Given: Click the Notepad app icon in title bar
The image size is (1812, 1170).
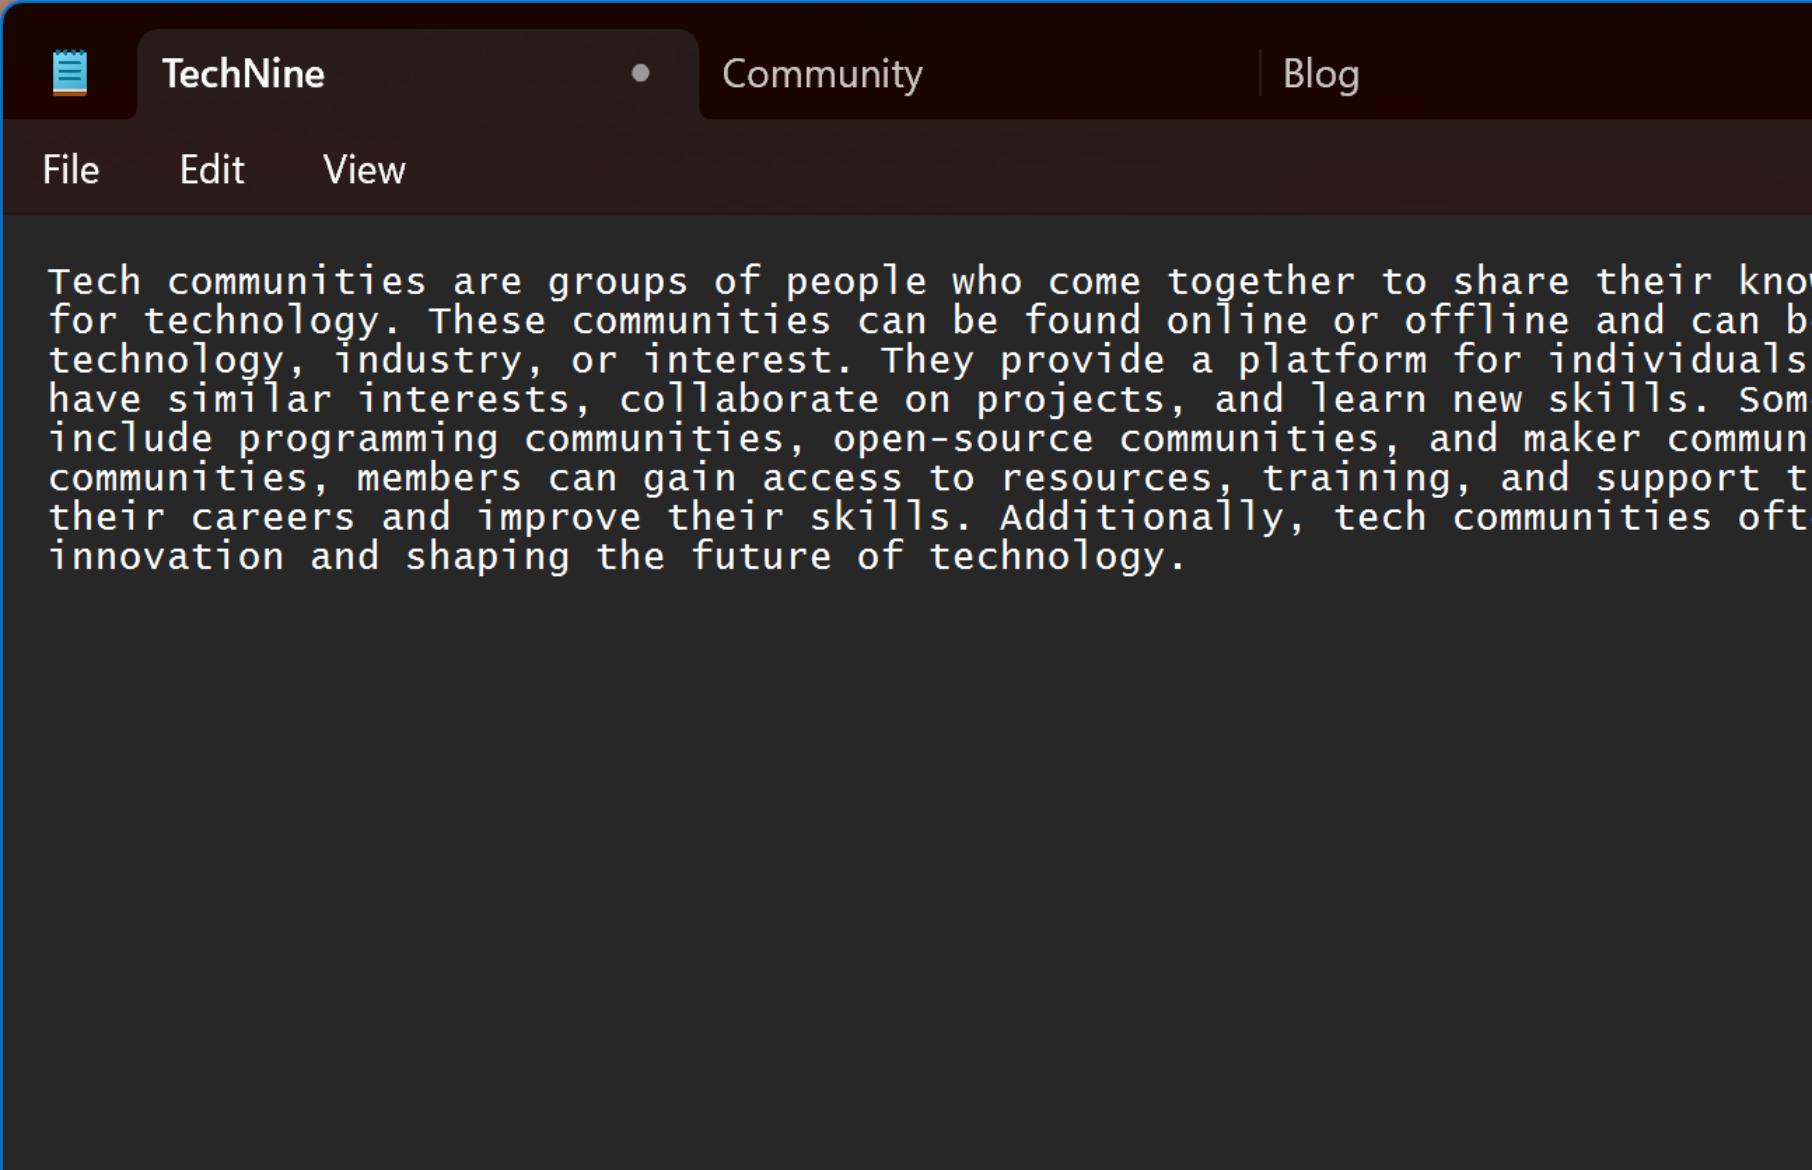Looking at the screenshot, I should (x=70, y=73).
